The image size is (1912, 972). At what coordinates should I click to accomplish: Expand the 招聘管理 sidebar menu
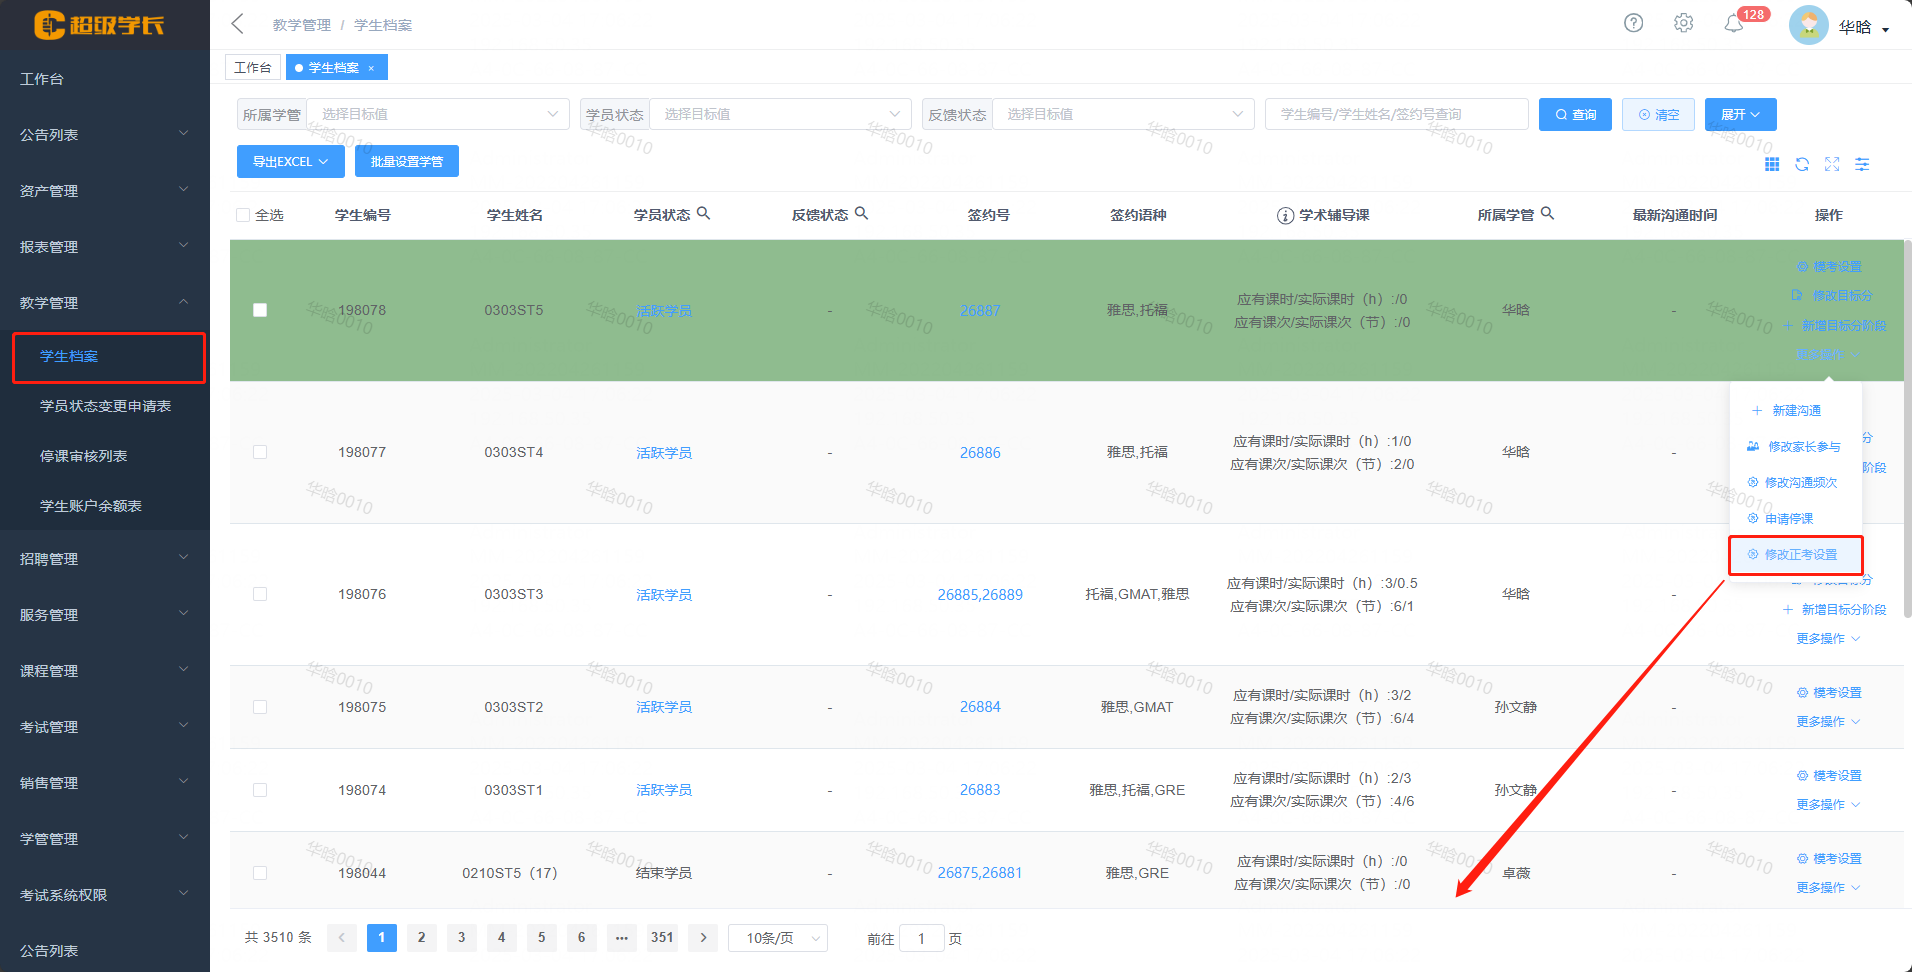pyautogui.click(x=104, y=559)
